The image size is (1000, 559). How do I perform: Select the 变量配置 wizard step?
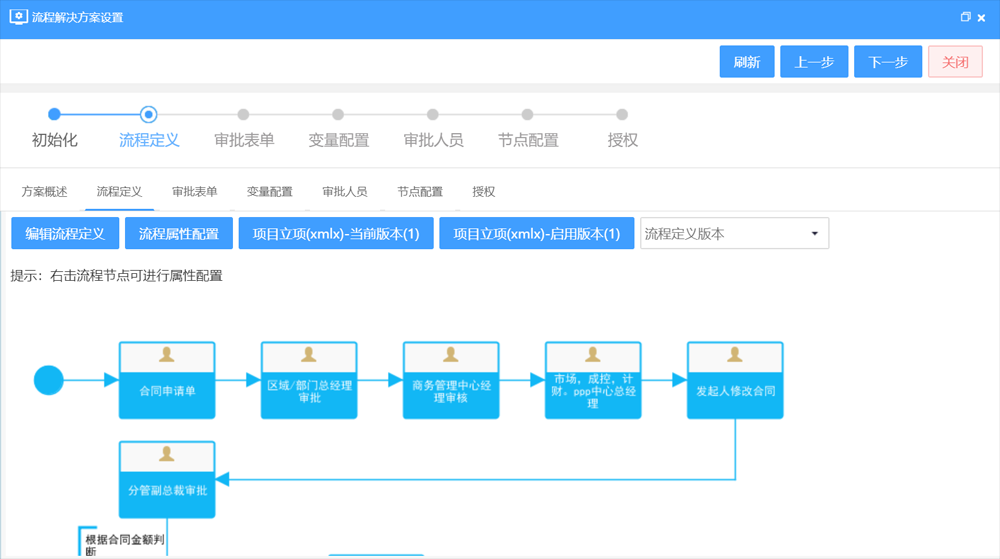pyautogui.click(x=338, y=140)
